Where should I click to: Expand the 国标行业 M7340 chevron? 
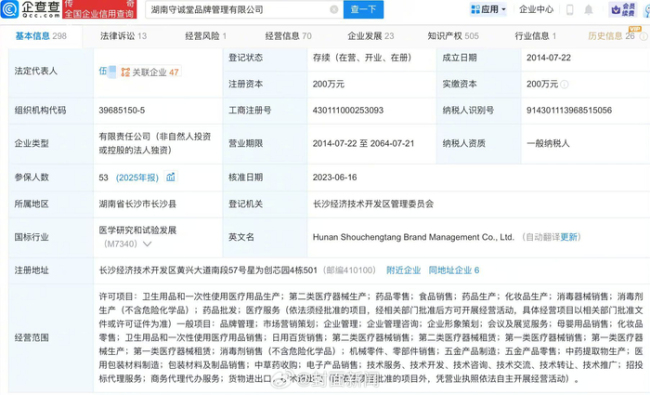pyautogui.click(x=147, y=244)
